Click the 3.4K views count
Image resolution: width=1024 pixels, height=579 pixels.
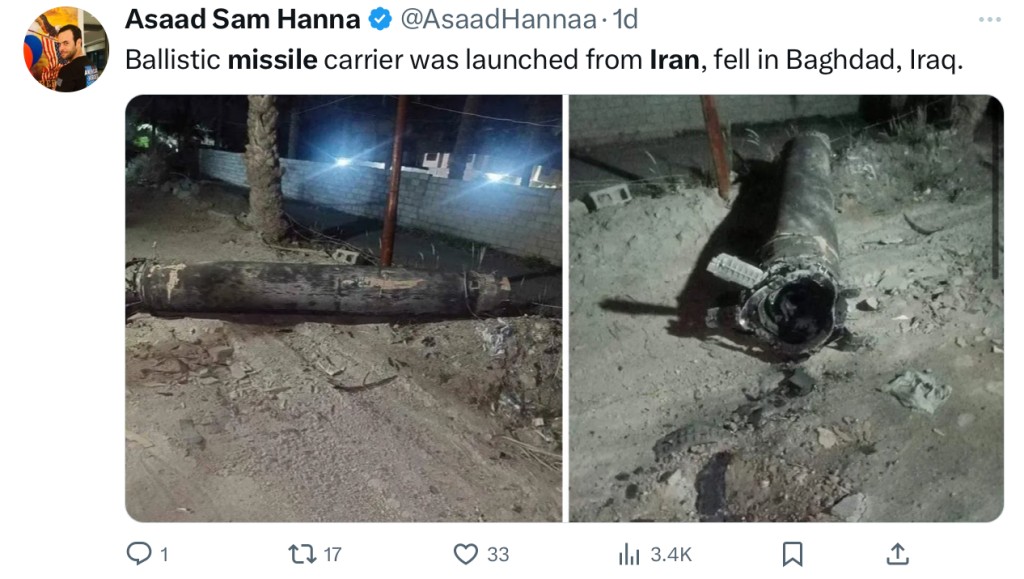pos(671,554)
